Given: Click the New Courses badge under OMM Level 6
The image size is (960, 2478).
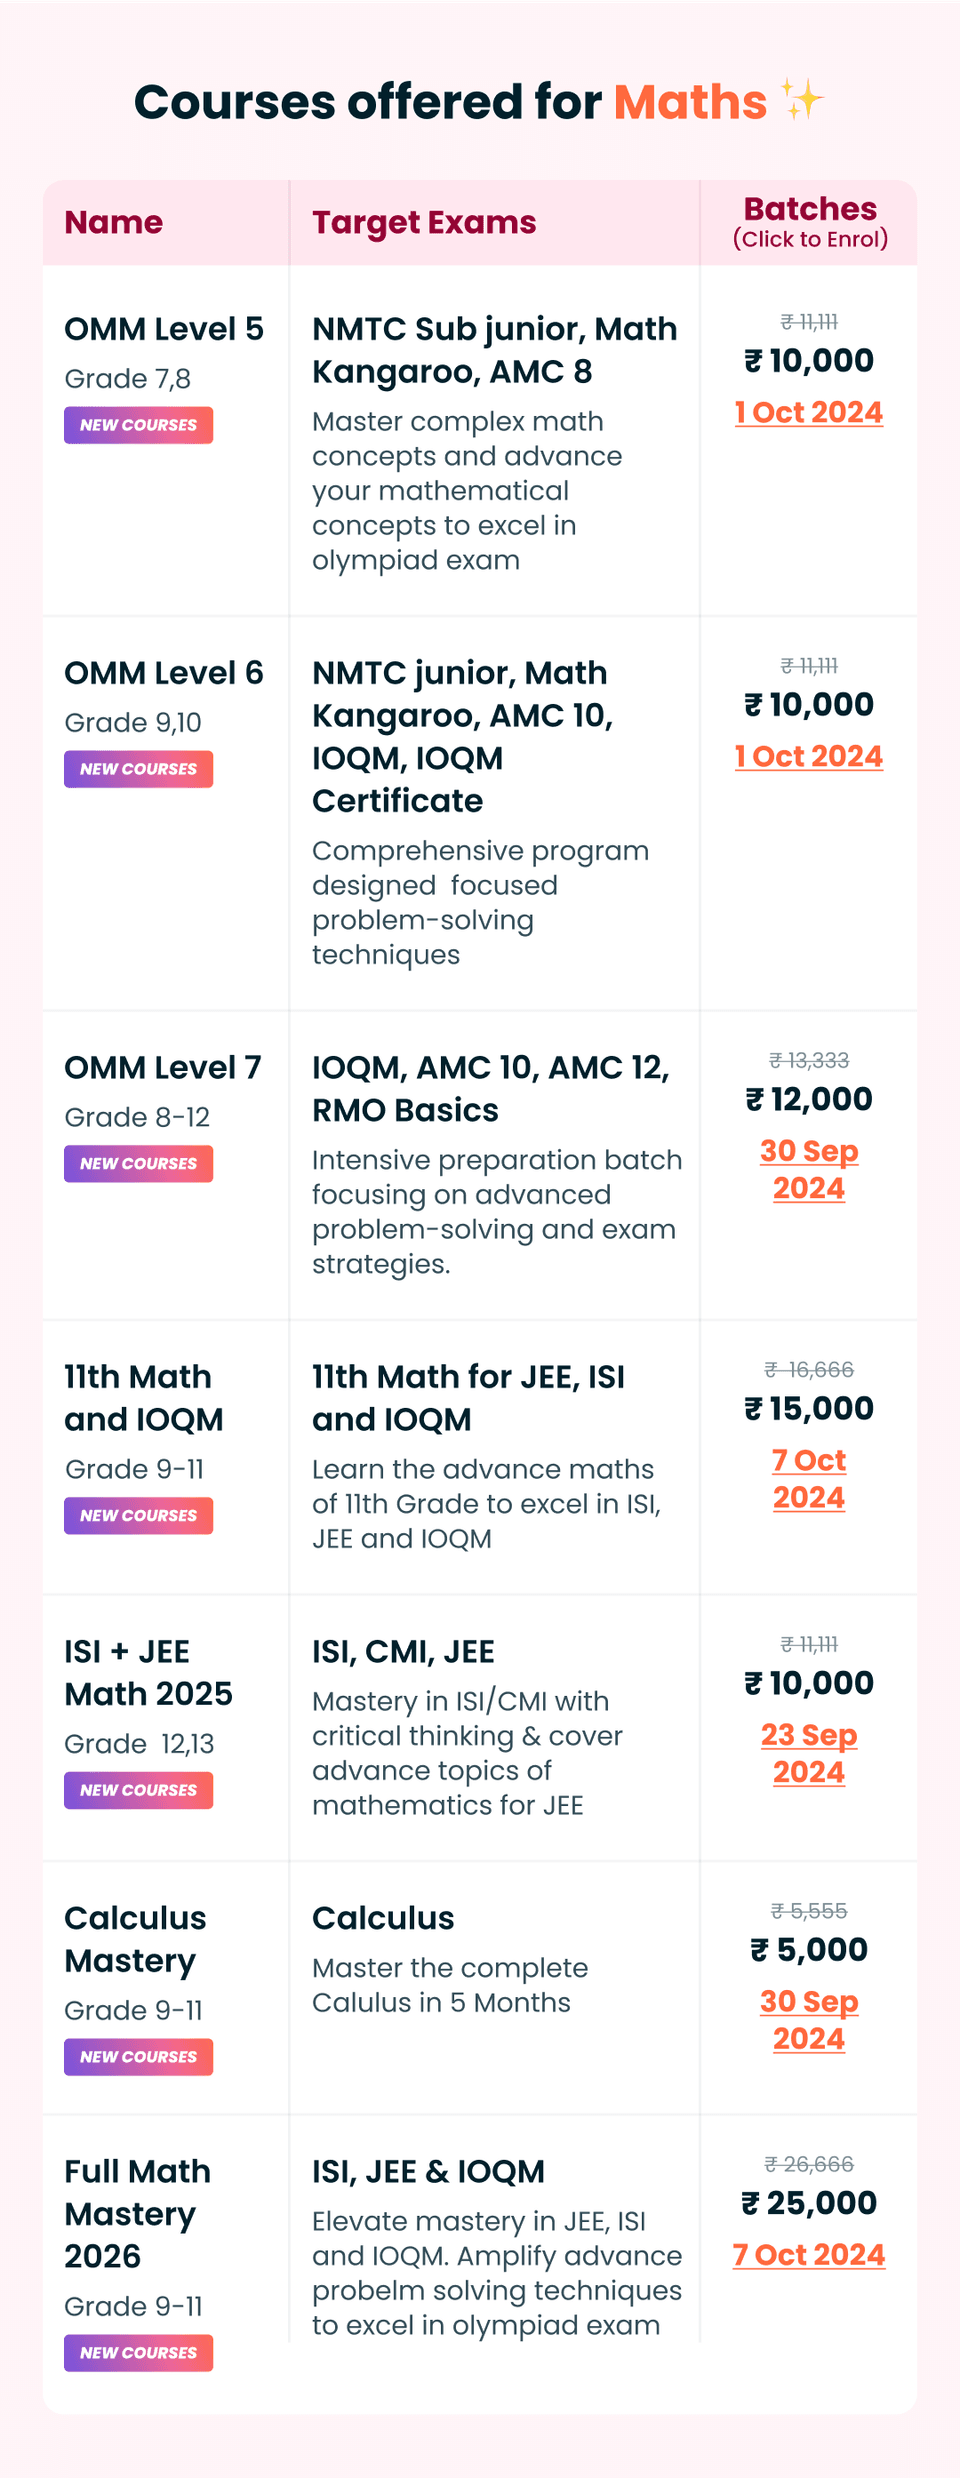Looking at the screenshot, I should 139,769.
